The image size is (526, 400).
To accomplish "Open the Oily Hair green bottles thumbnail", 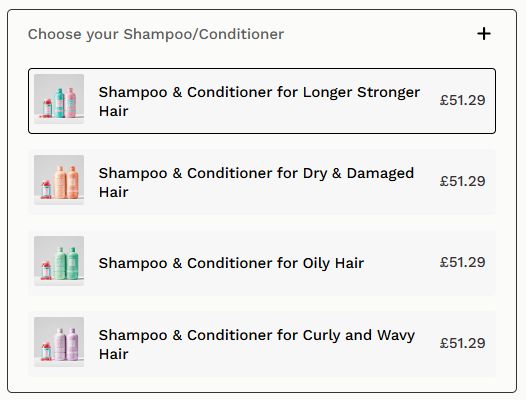I will pos(59,261).
